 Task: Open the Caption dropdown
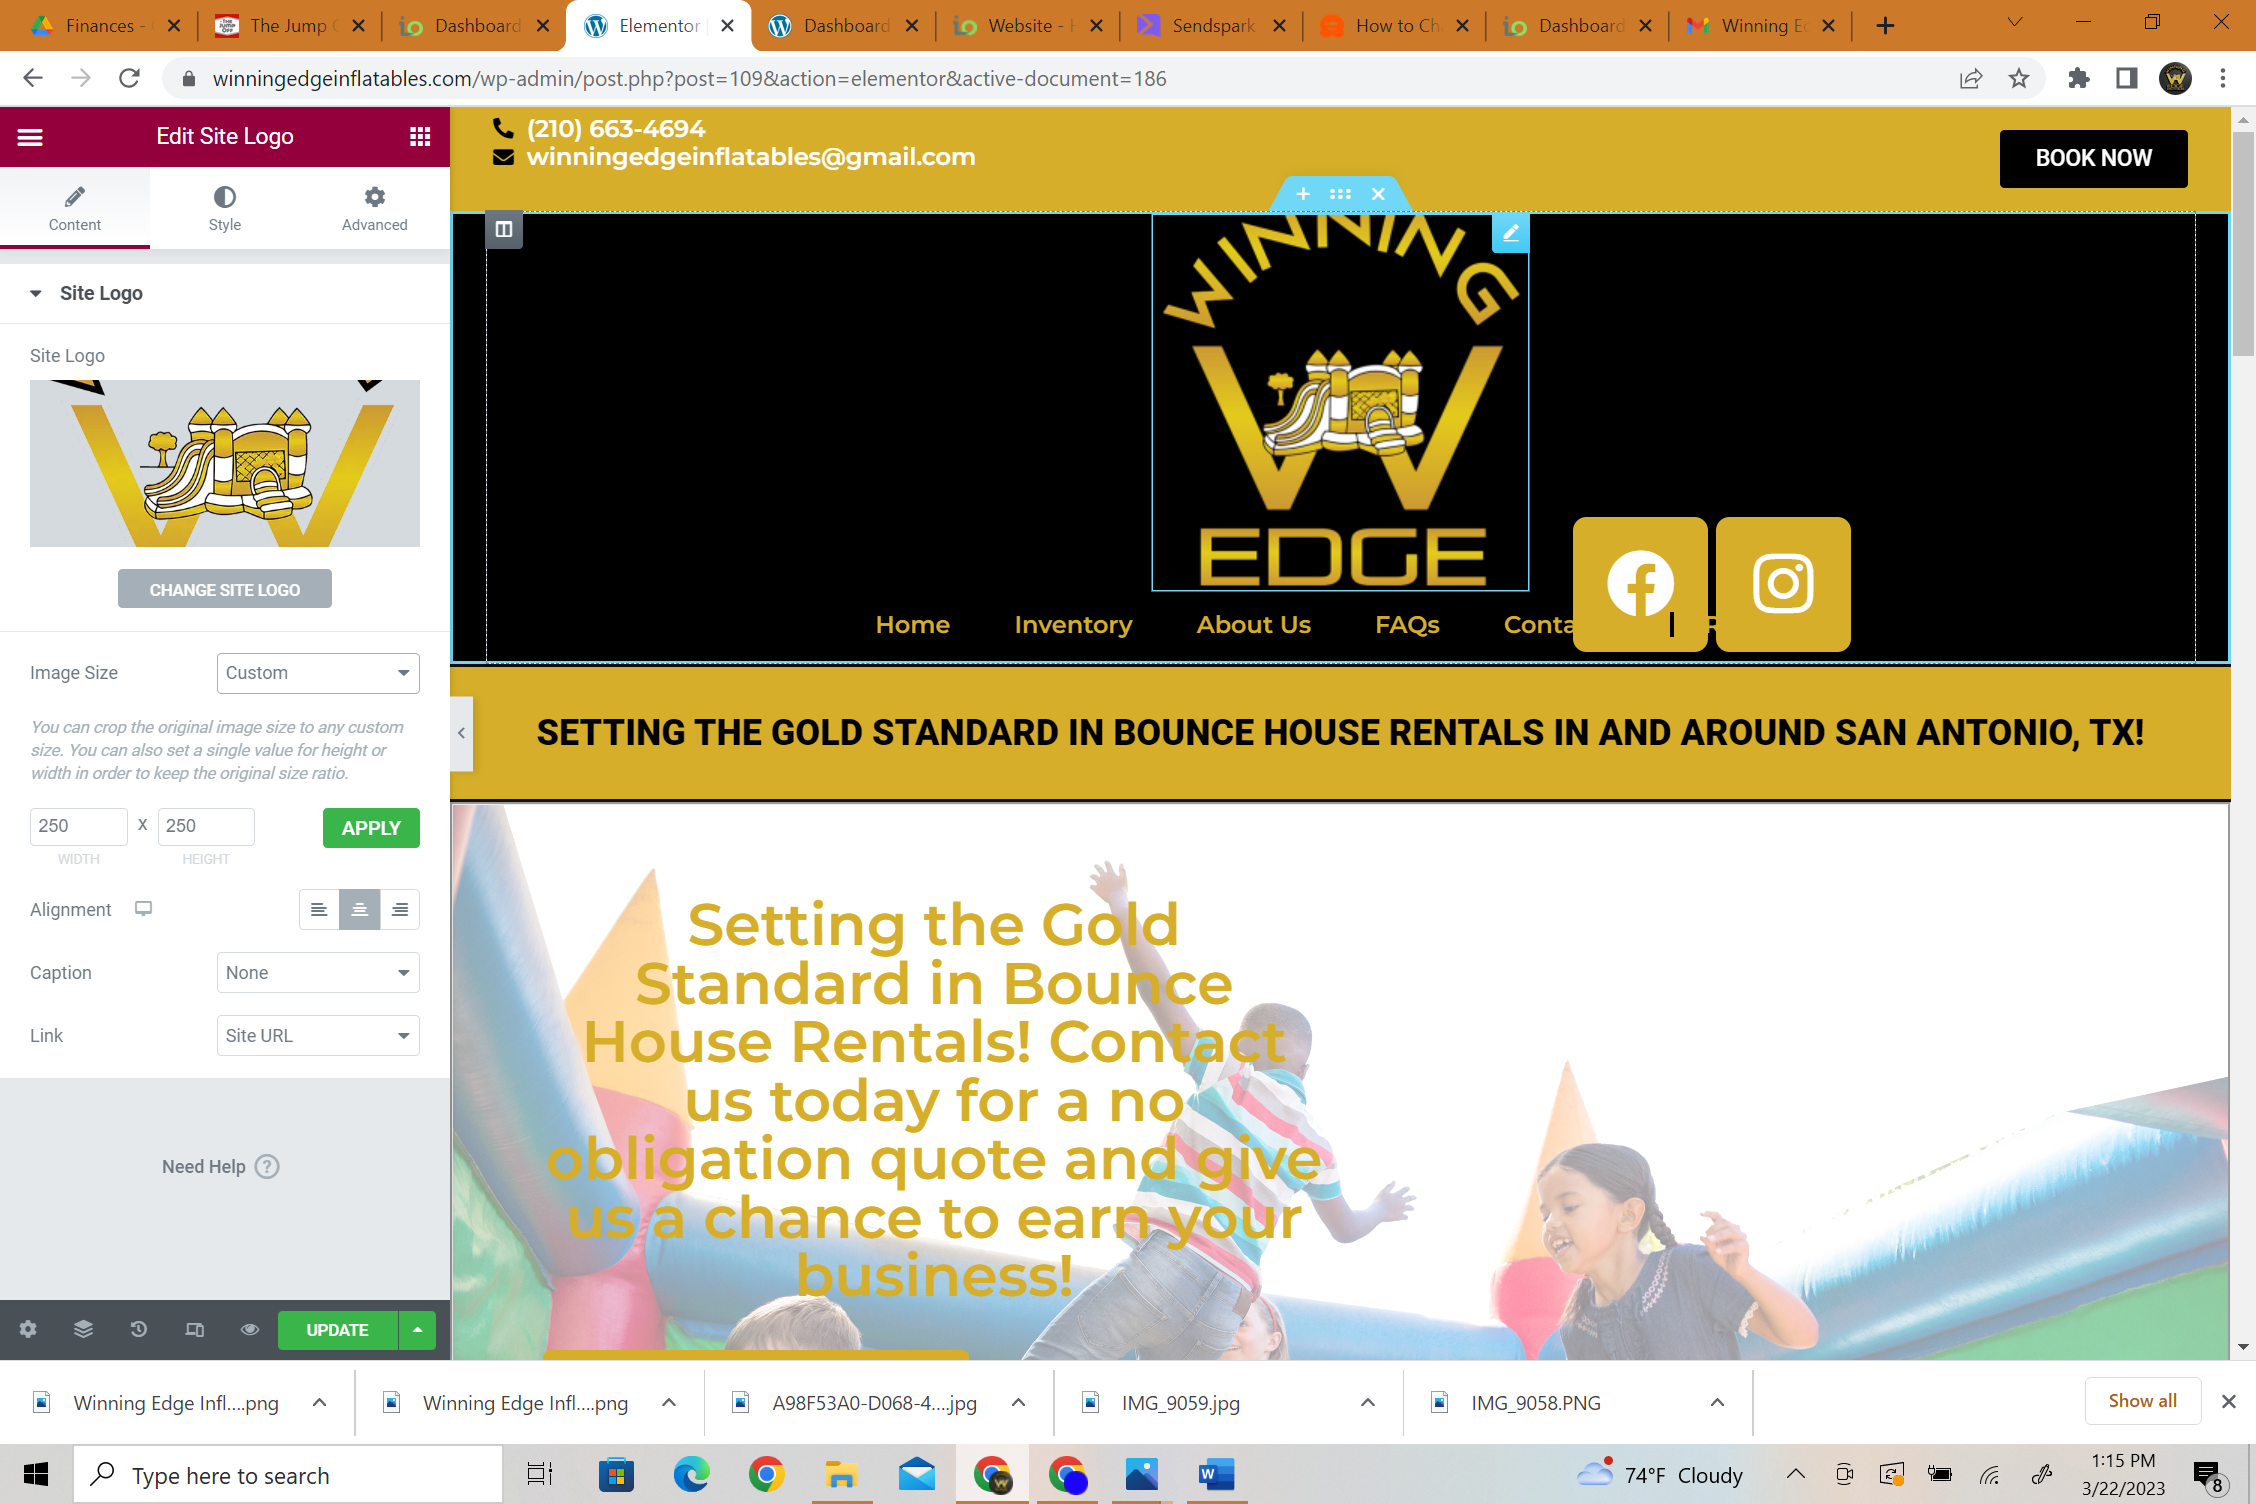coord(318,973)
